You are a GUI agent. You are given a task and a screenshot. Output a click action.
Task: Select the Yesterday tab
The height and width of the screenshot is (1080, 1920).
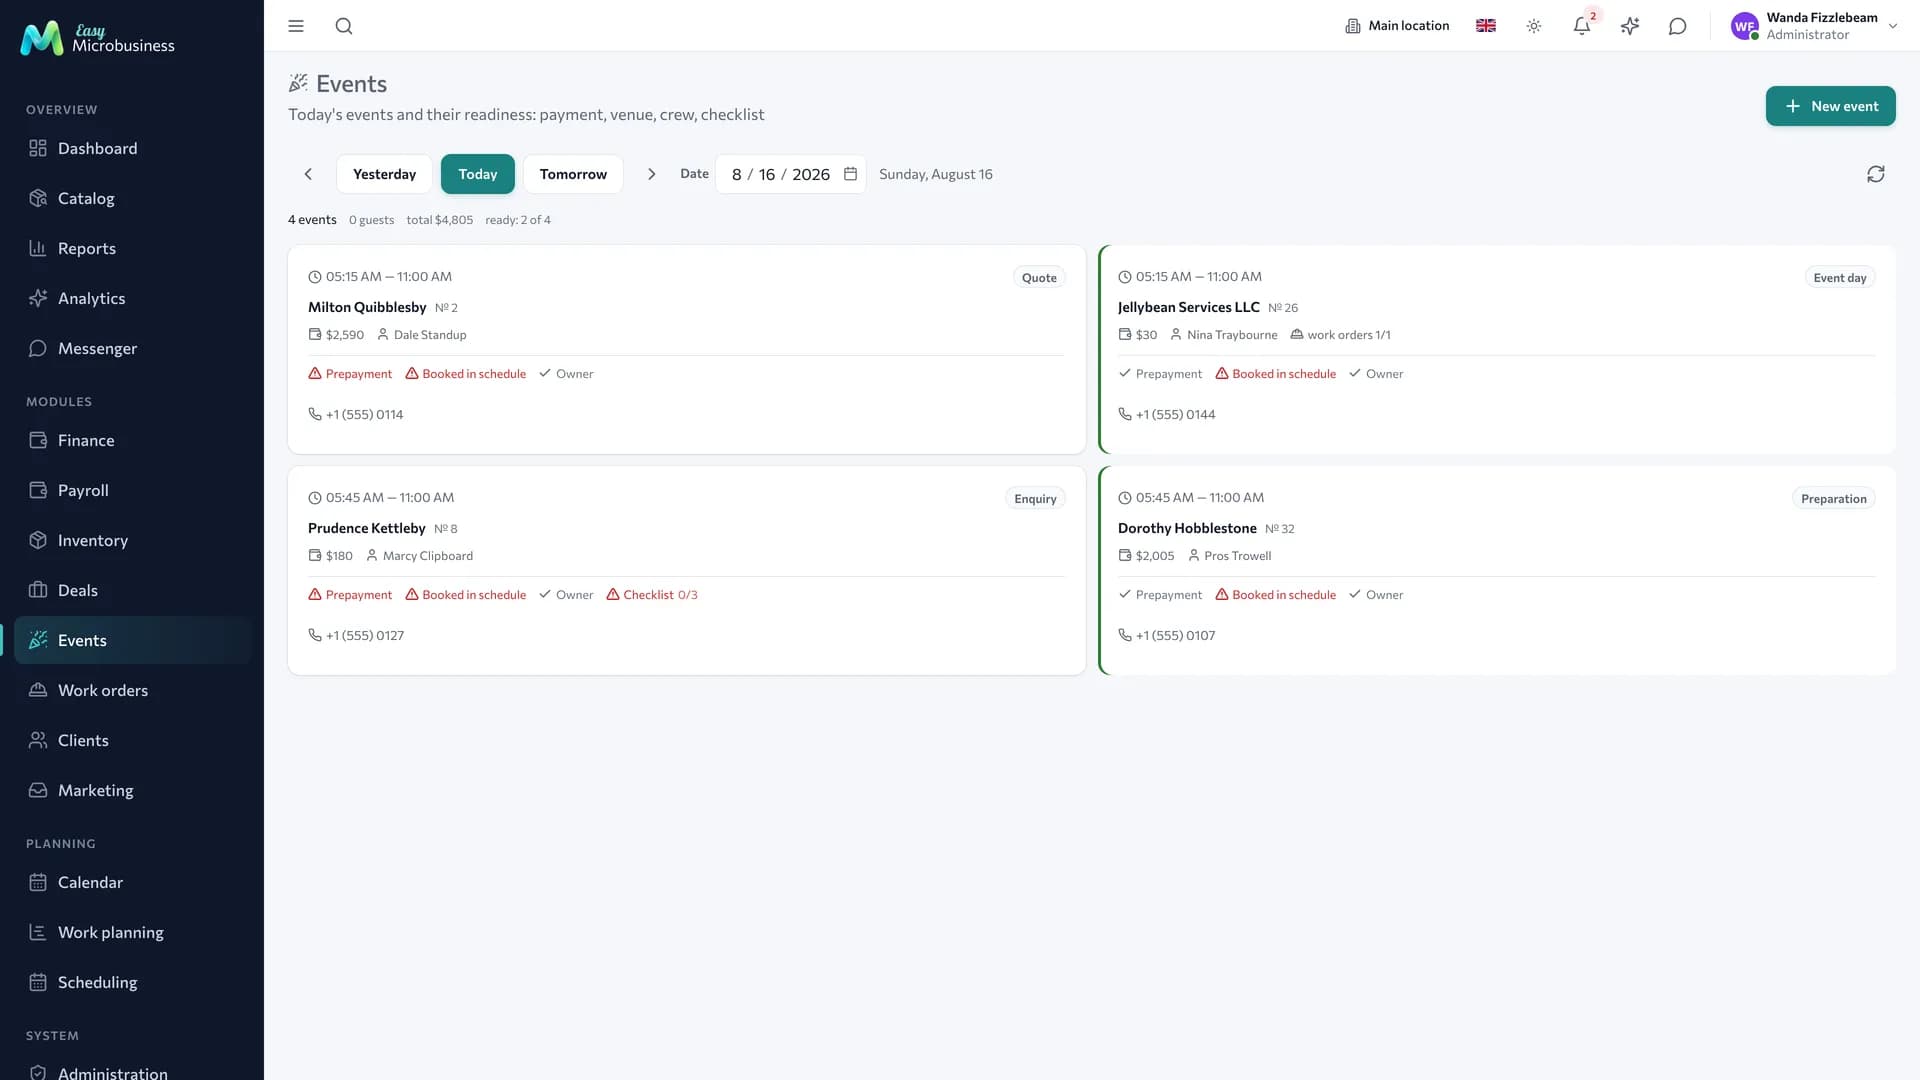coord(384,174)
